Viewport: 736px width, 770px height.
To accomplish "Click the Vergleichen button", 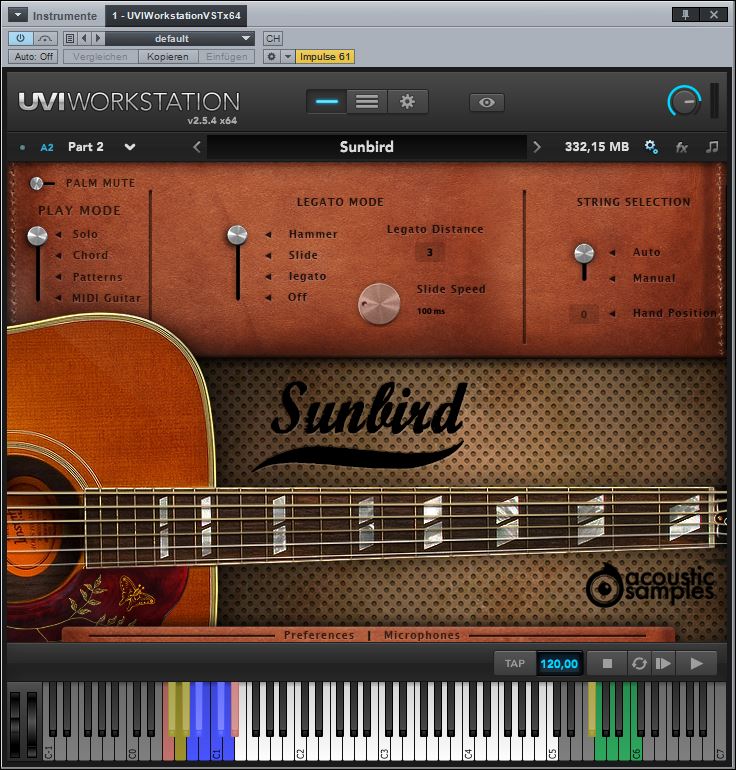I will point(100,56).
